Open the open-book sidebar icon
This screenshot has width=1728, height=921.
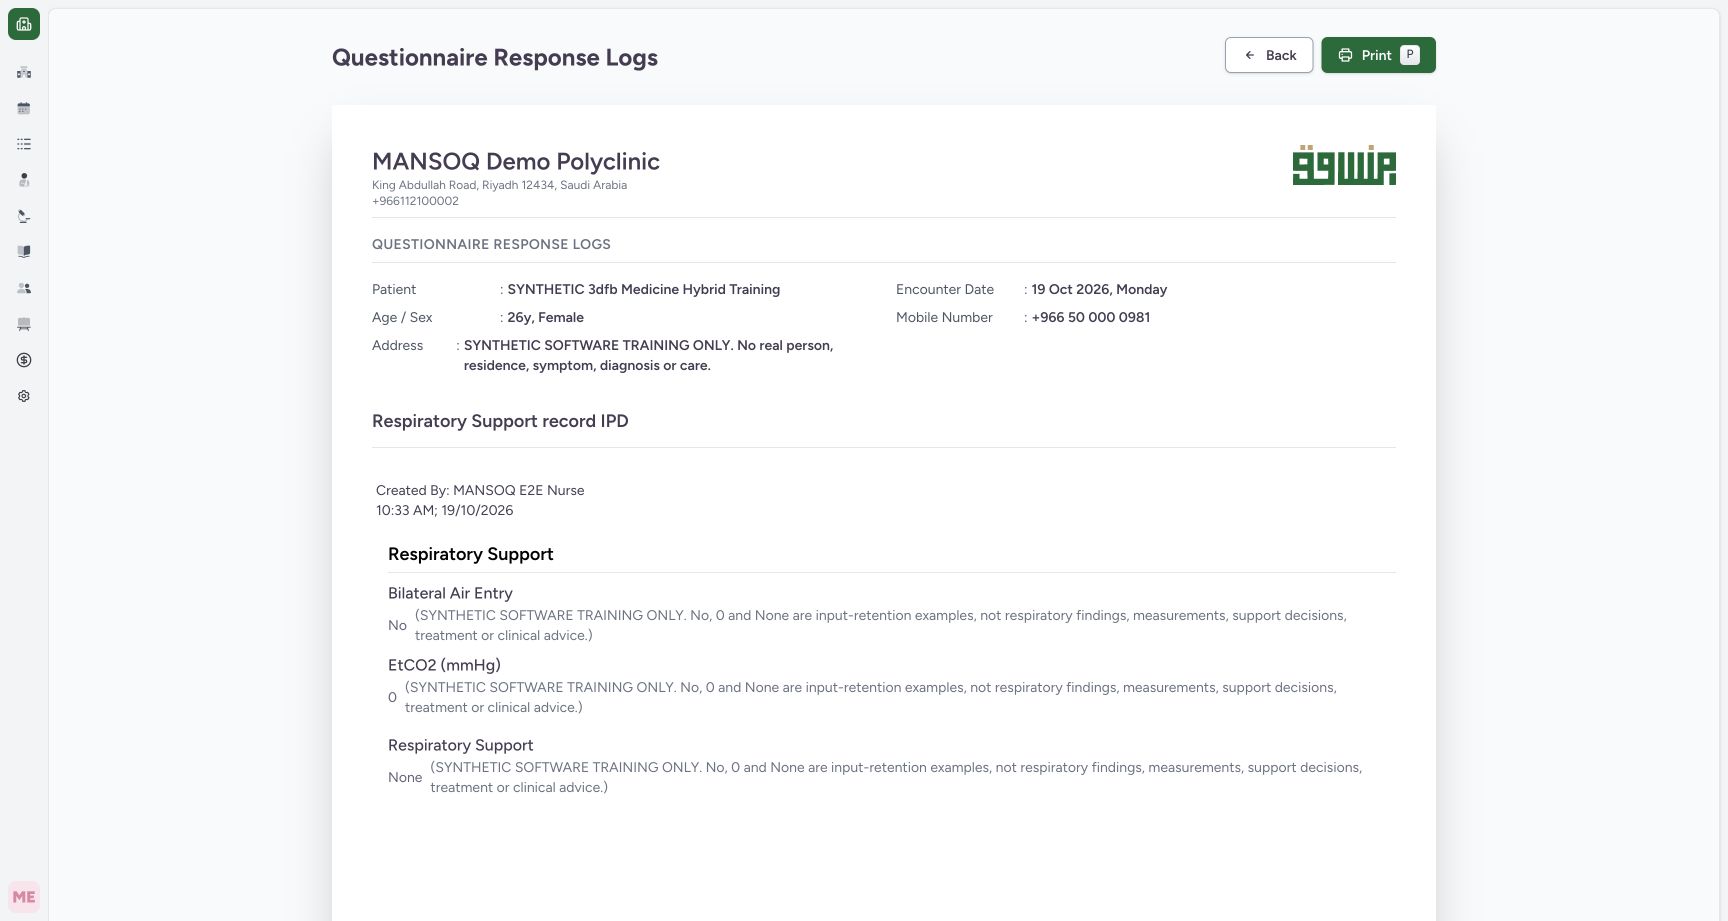[24, 252]
